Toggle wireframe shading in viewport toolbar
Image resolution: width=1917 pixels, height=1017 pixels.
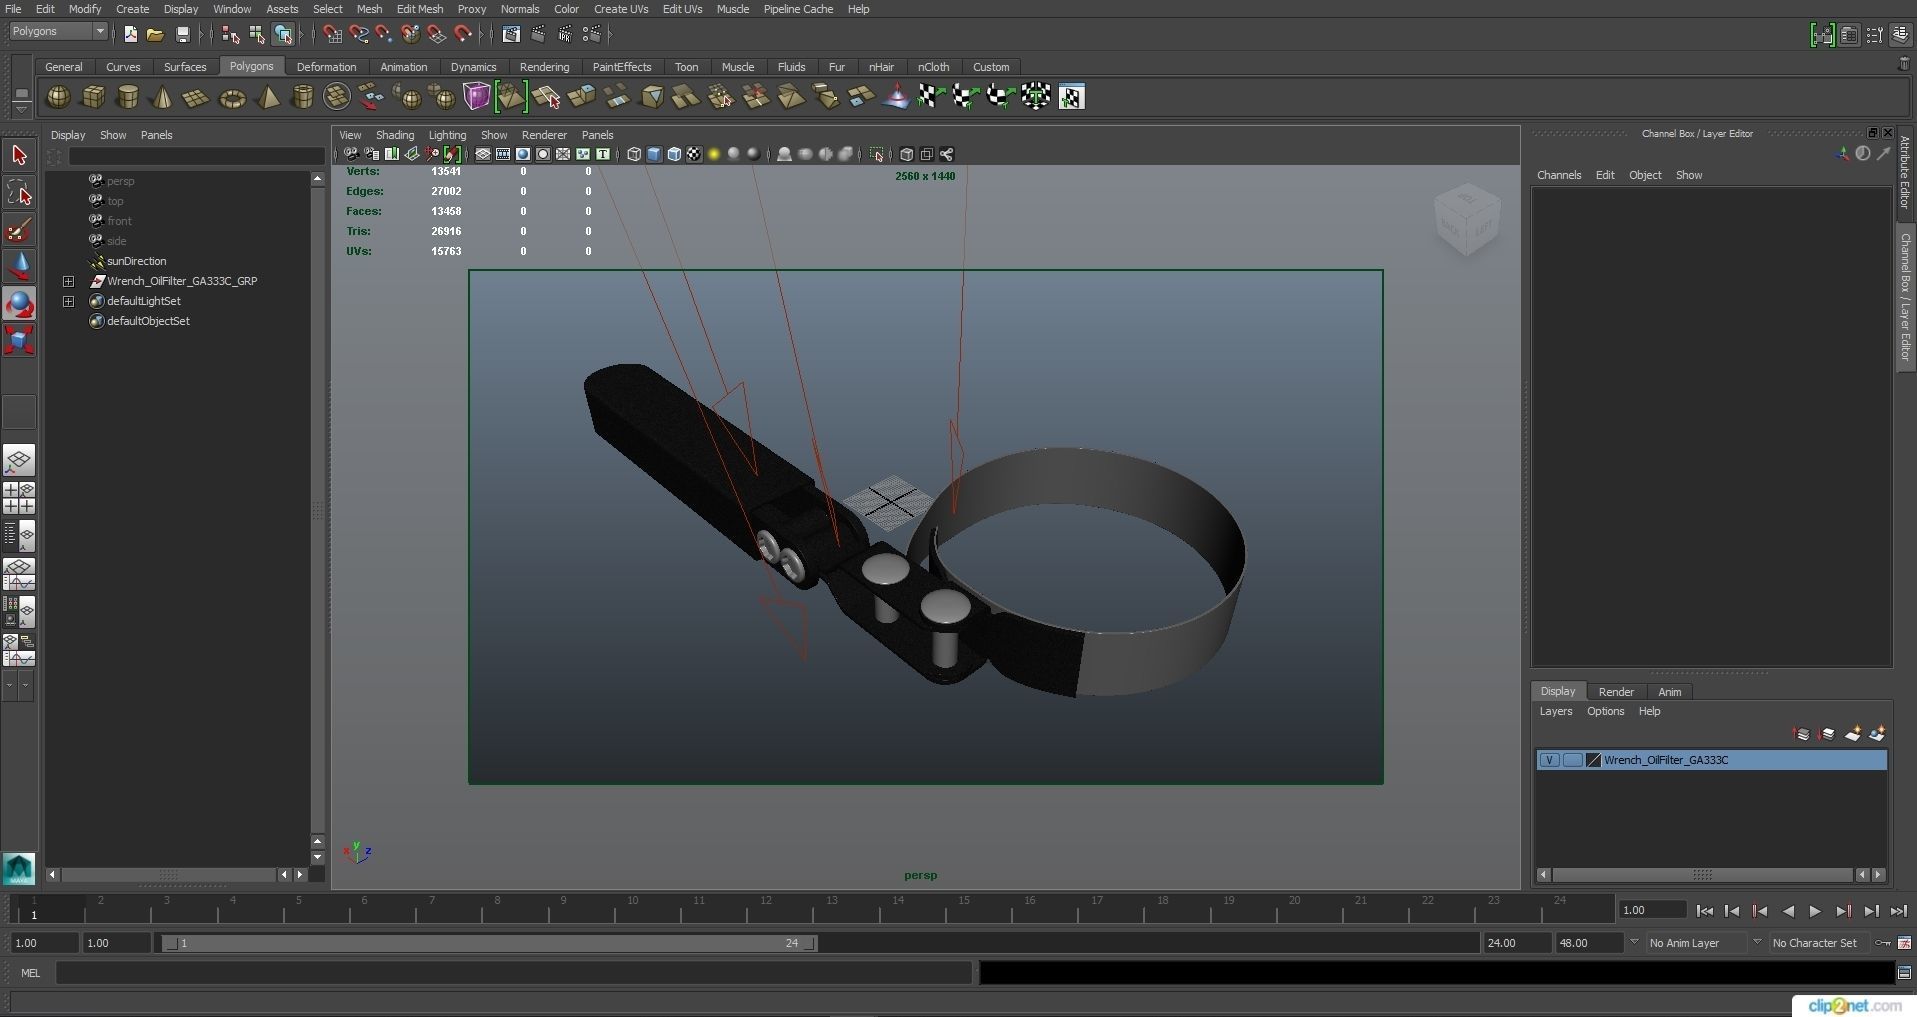coord(634,154)
